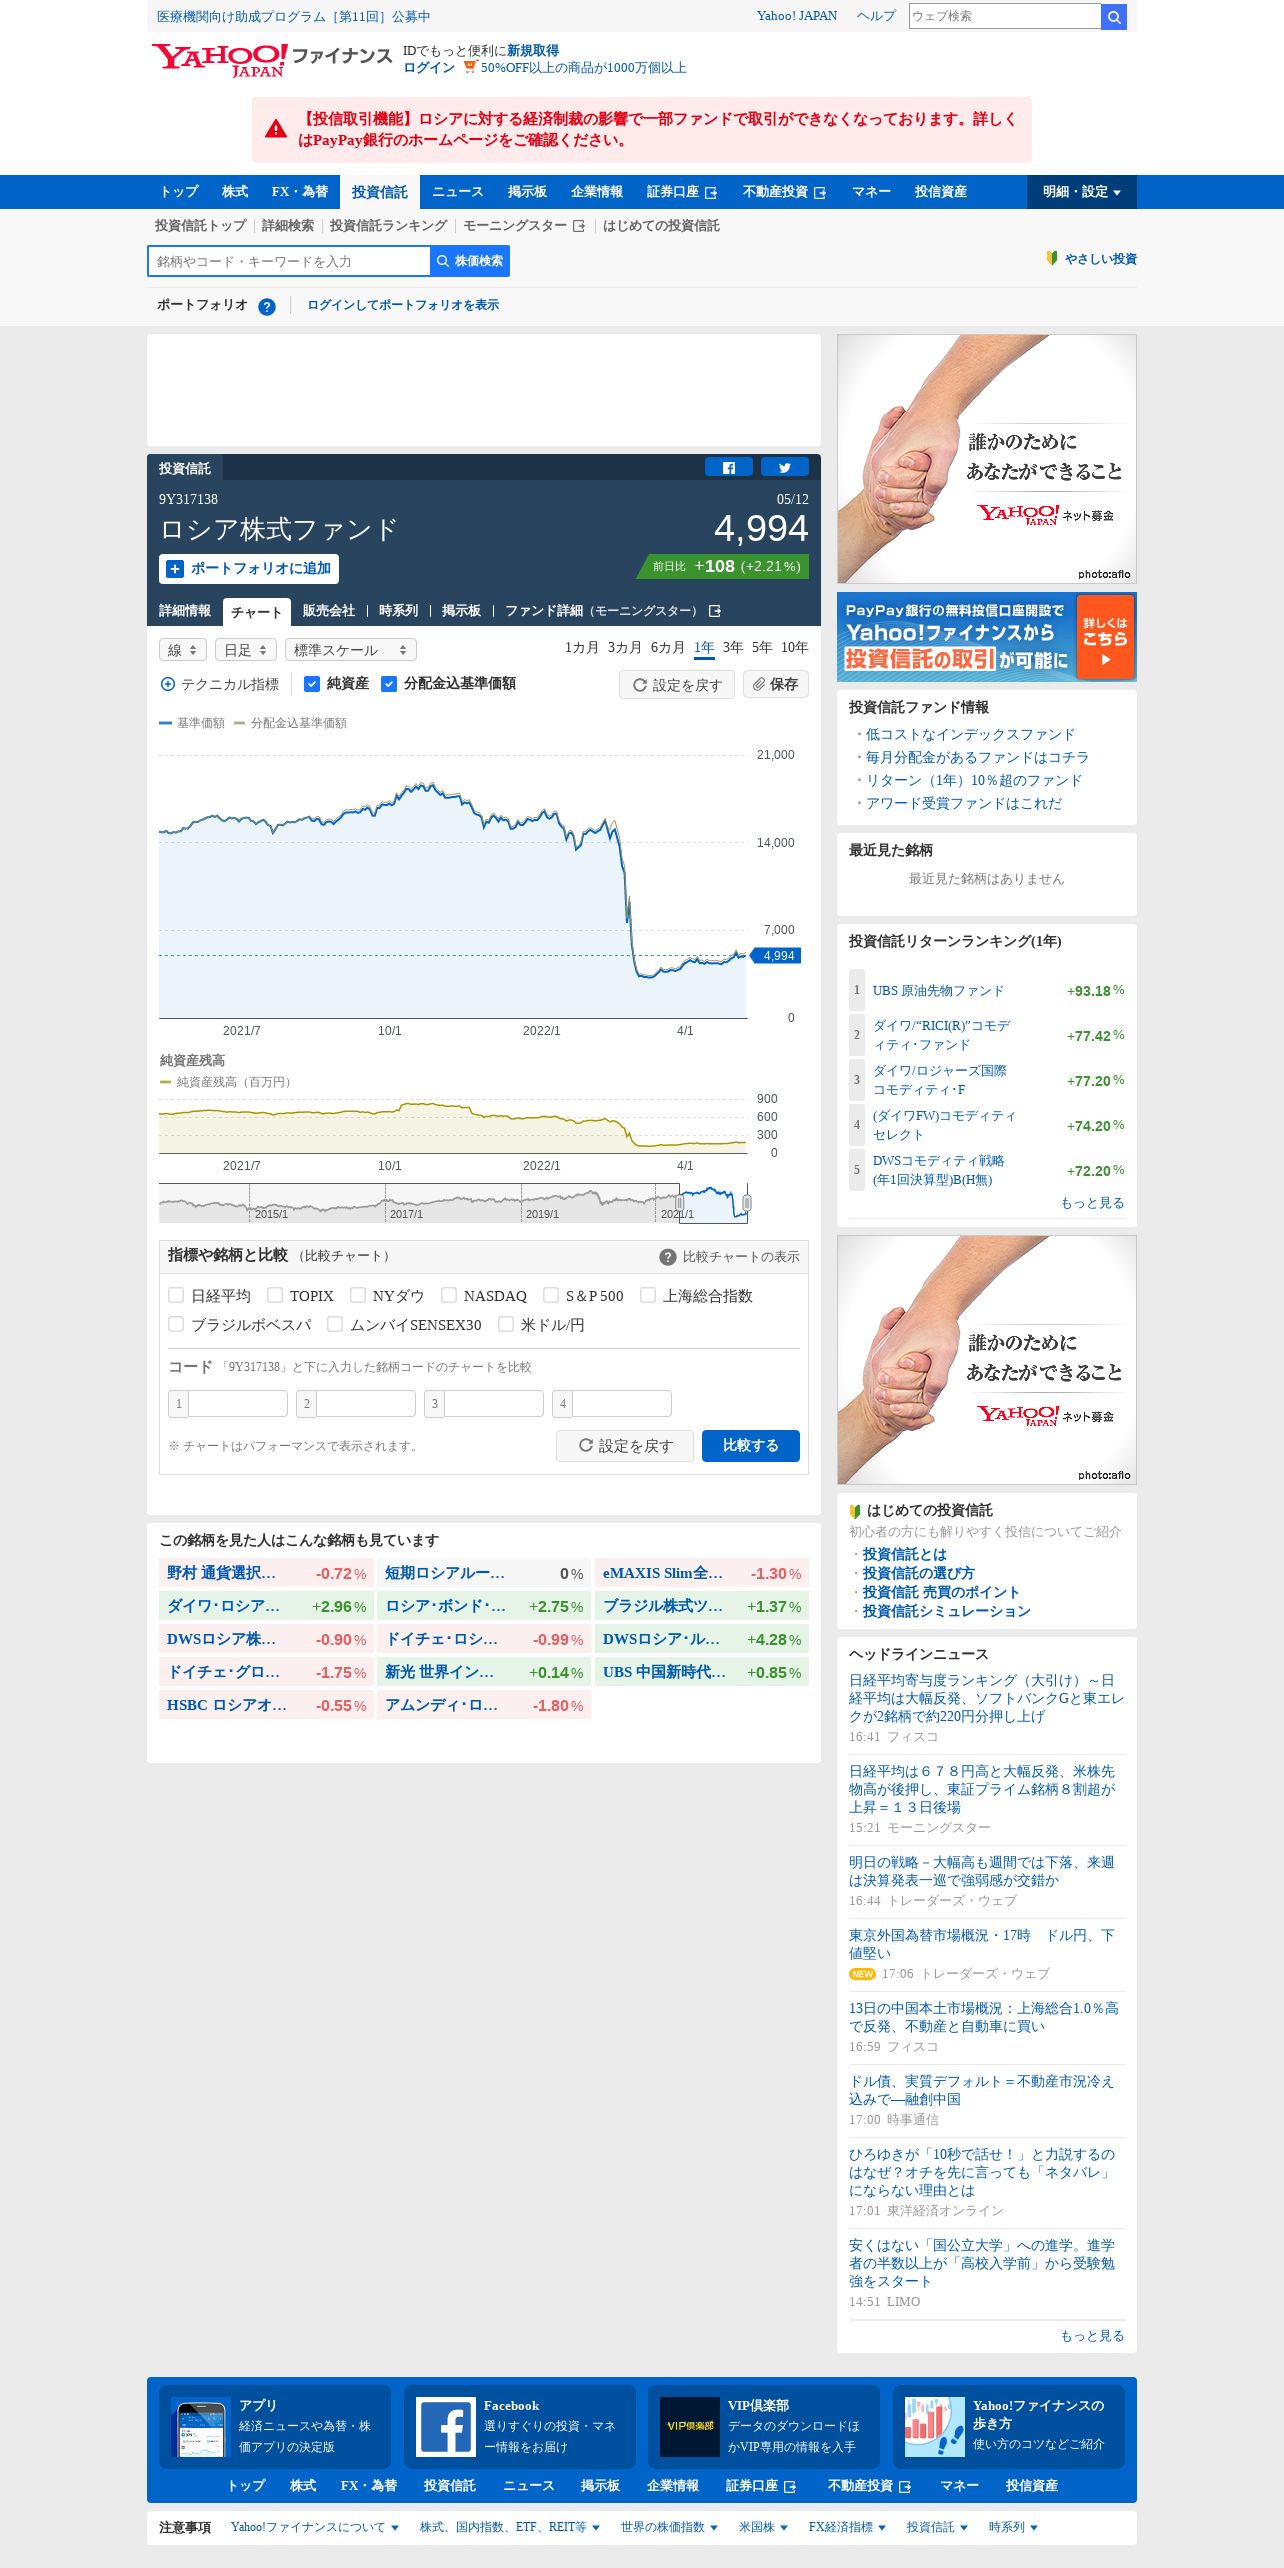
Task: Open UBS 原油先物ファンド ranking link
Action: [x=938, y=991]
